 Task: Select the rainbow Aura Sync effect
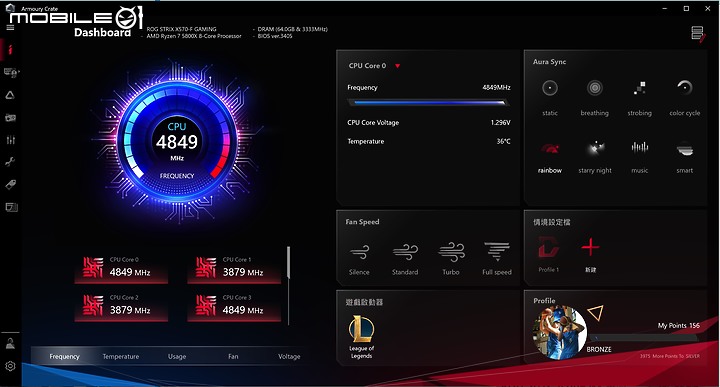click(x=550, y=157)
